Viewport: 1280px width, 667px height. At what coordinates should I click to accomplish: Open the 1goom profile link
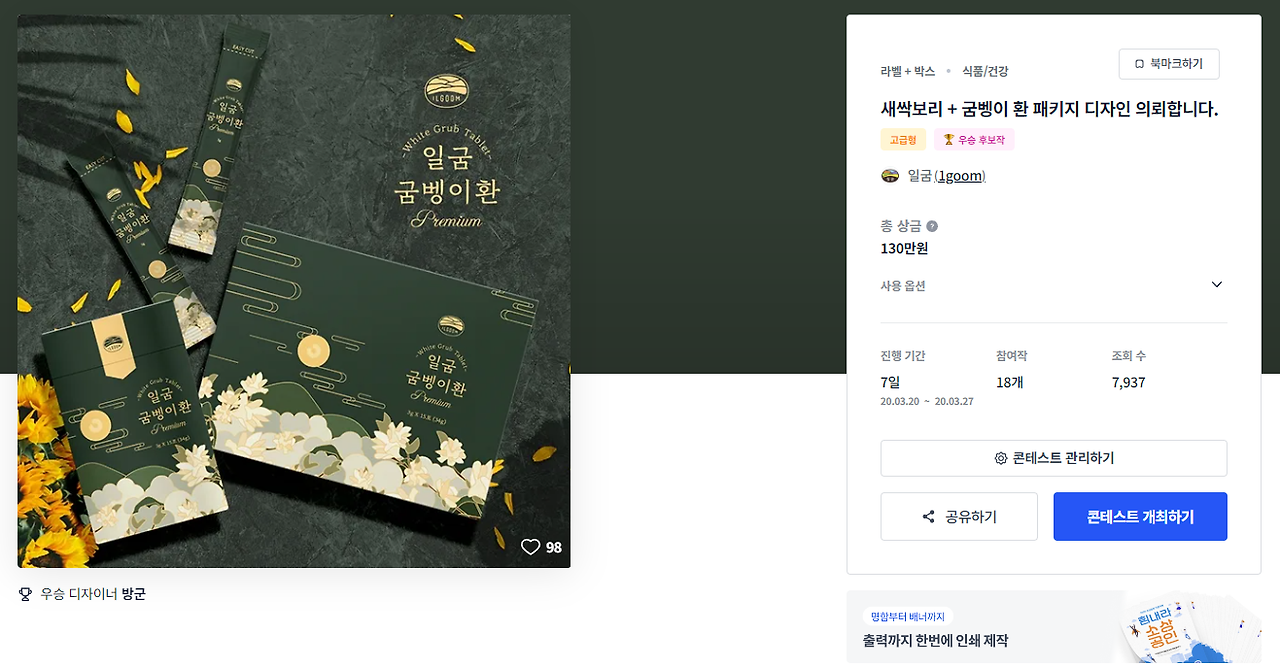pos(960,176)
